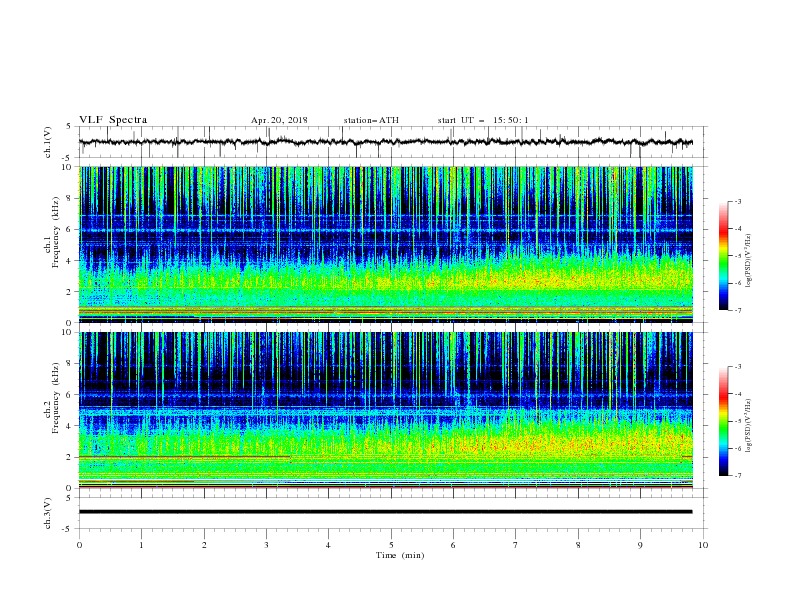
Task: Click the ch.3 flat black voltage trace
Action: [x=385, y=512]
